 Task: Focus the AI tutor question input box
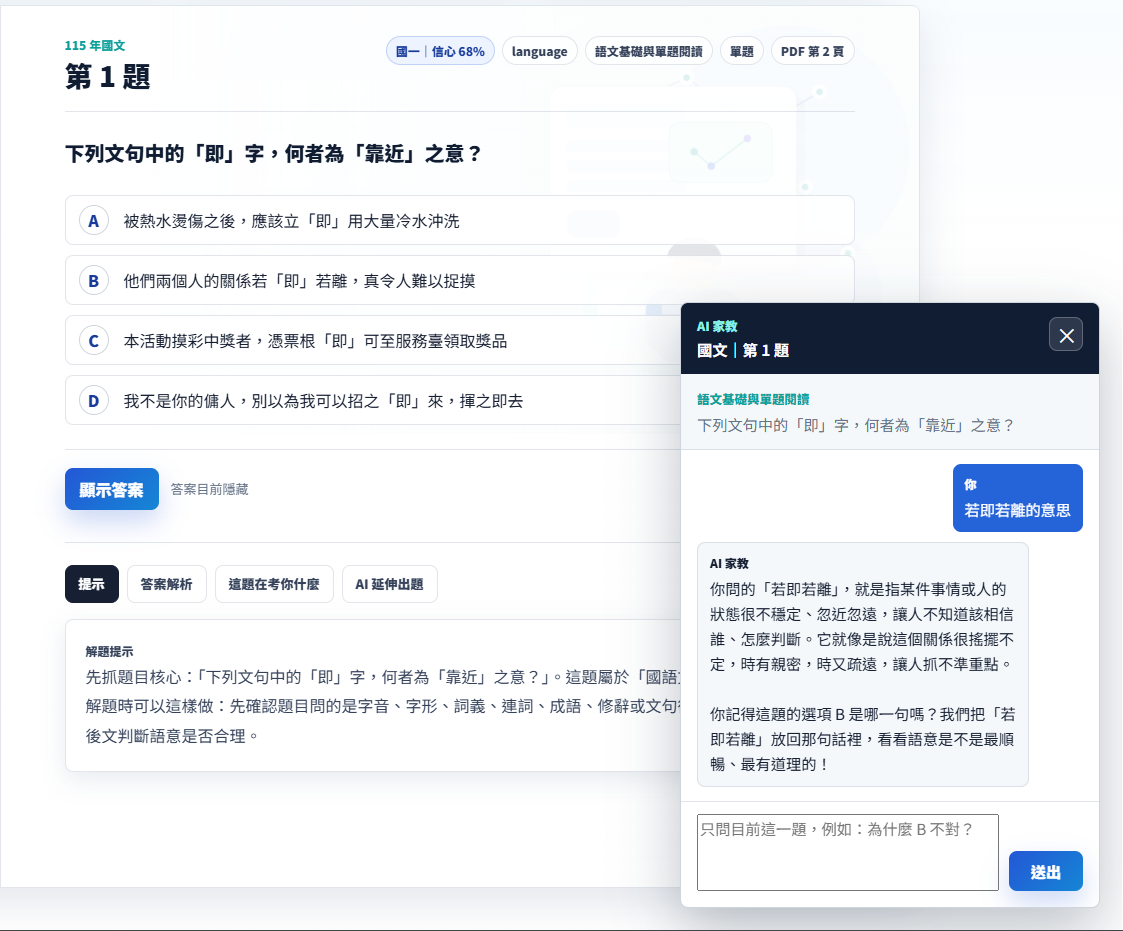[x=848, y=853]
